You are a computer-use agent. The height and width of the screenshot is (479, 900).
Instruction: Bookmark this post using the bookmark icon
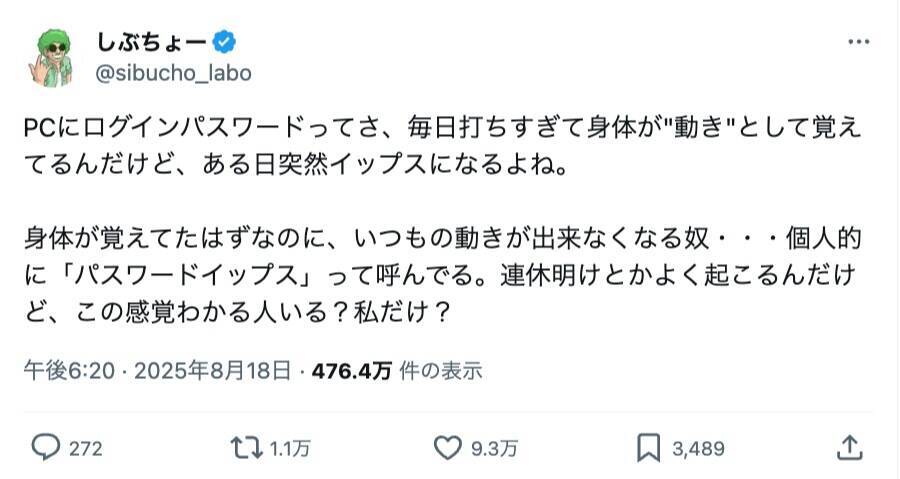[x=648, y=448]
